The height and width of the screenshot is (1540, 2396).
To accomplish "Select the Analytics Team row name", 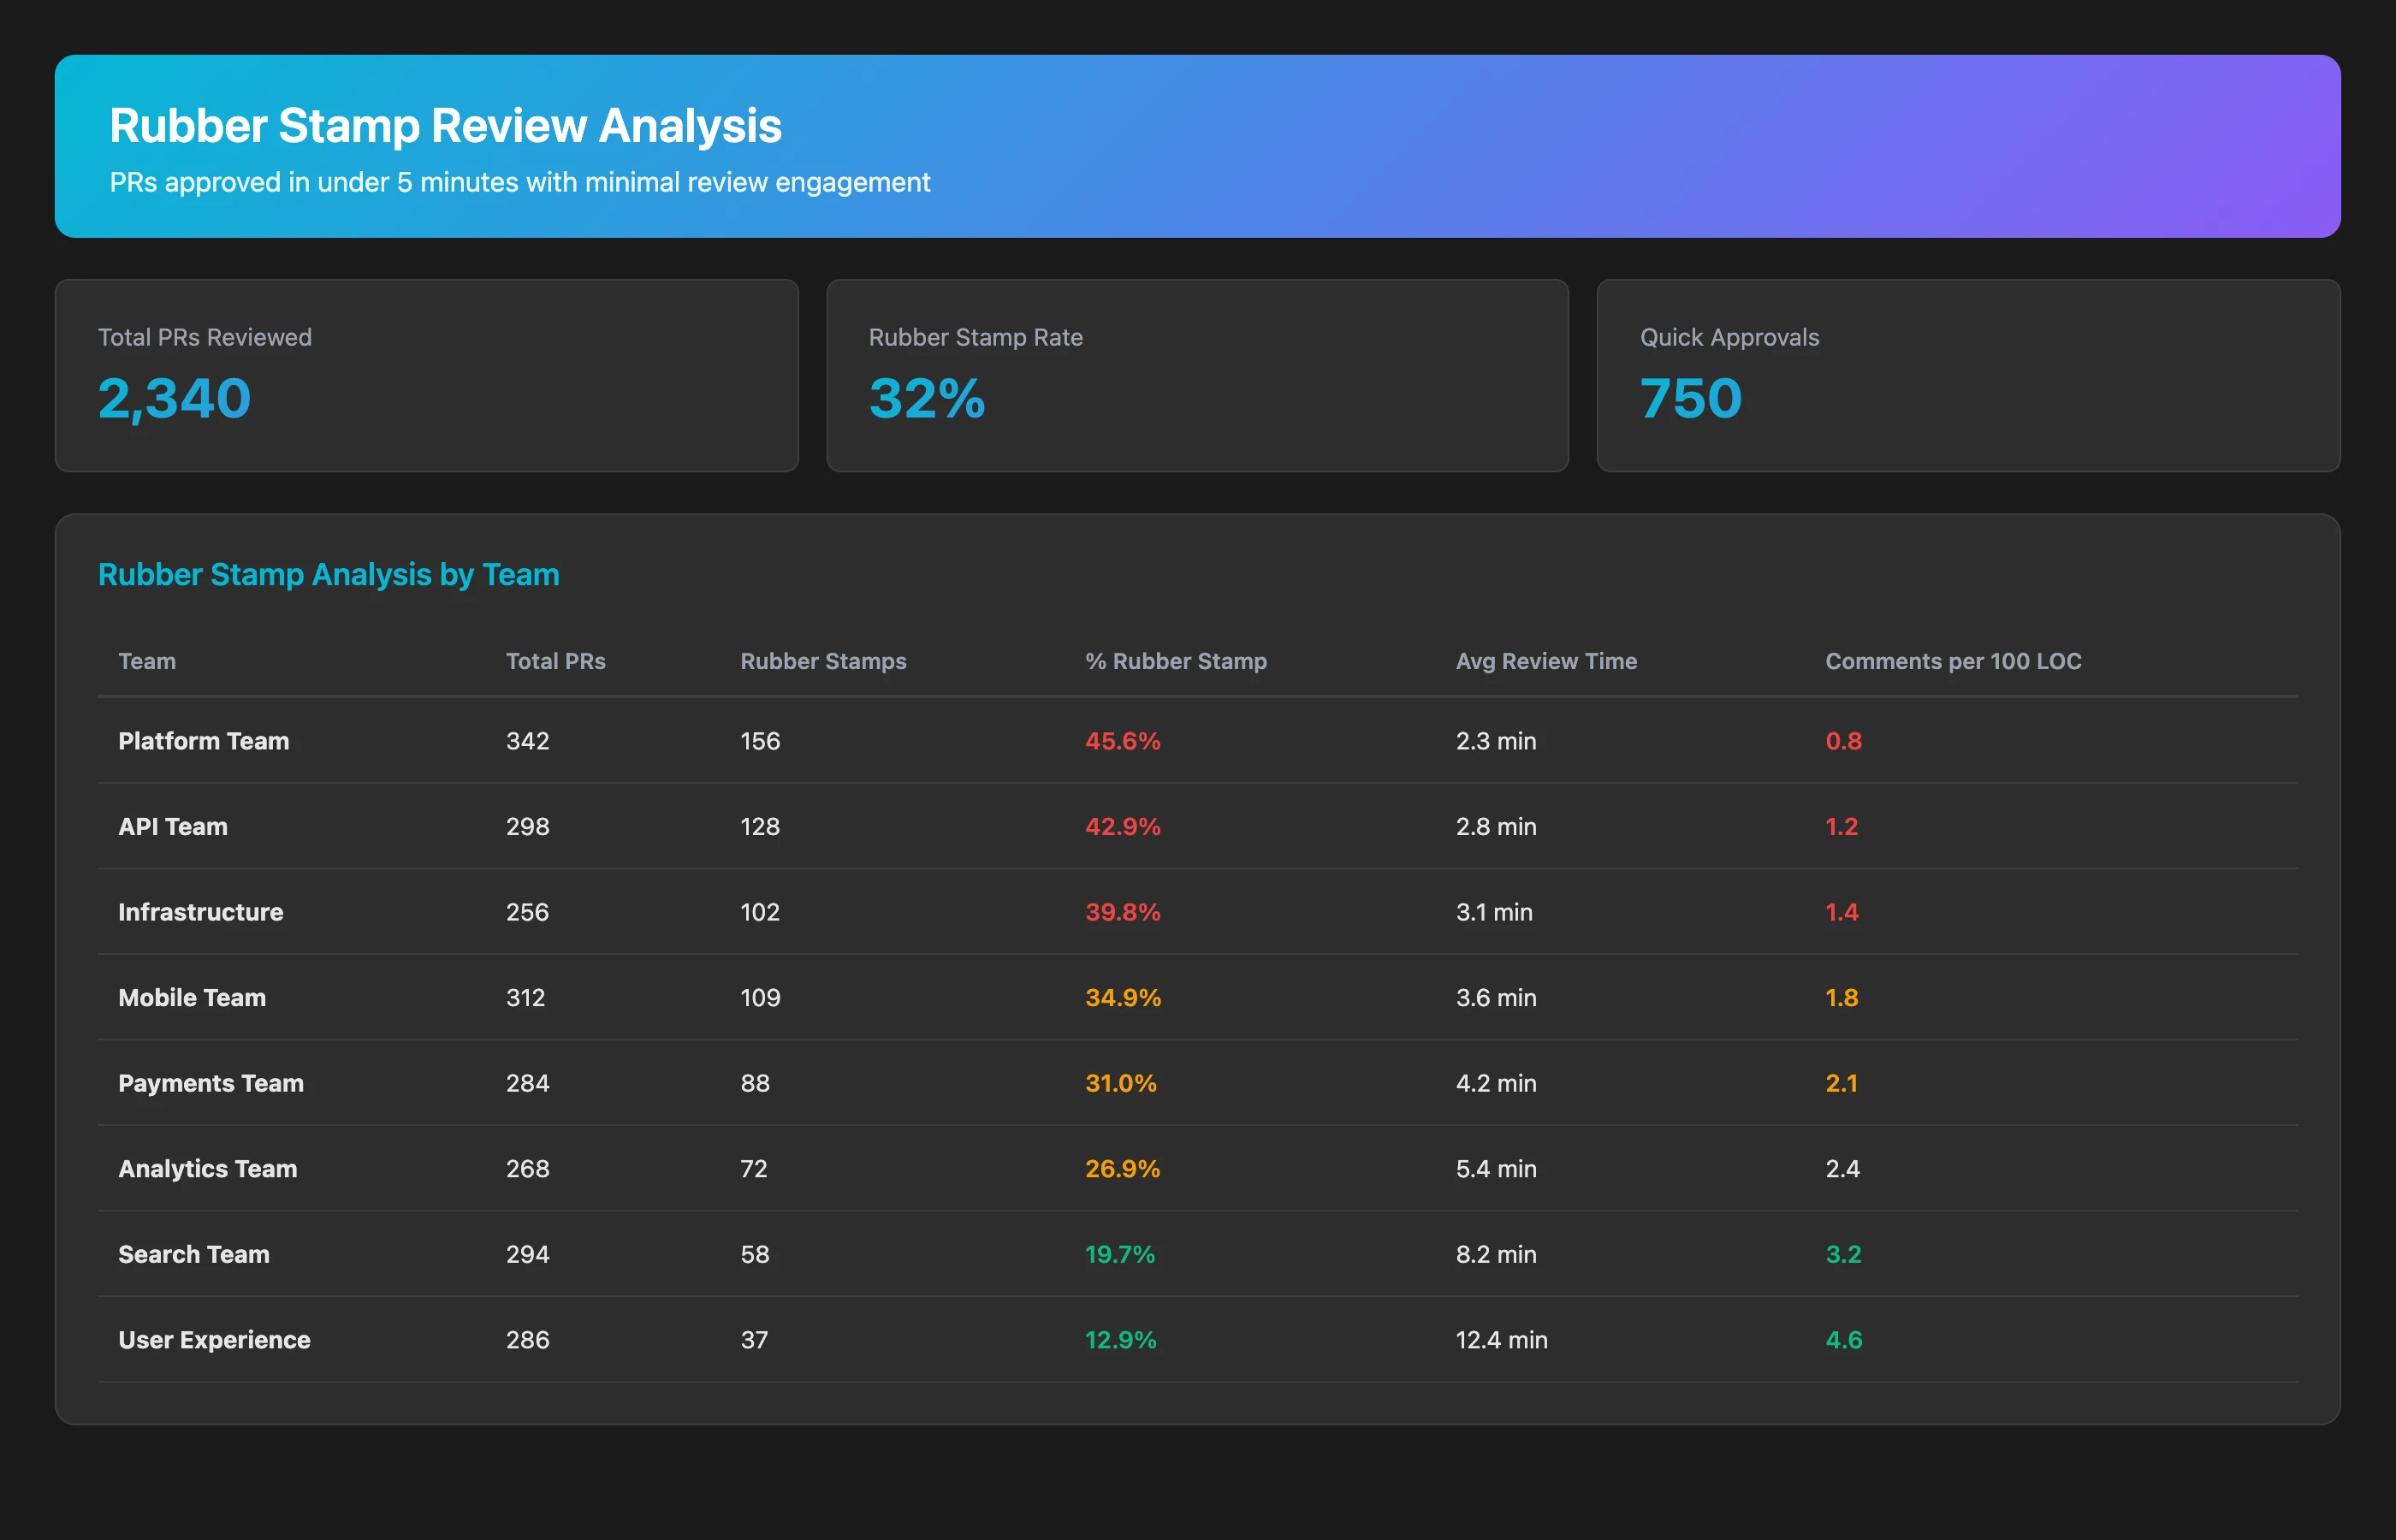I will point(208,1169).
